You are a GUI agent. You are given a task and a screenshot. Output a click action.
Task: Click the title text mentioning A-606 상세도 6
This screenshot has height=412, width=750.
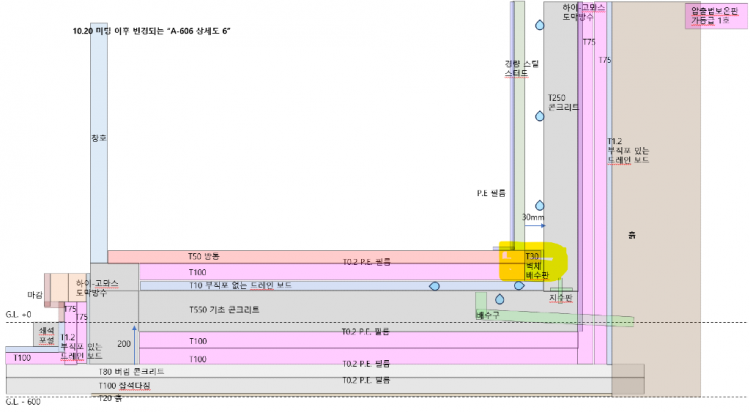tap(152, 31)
